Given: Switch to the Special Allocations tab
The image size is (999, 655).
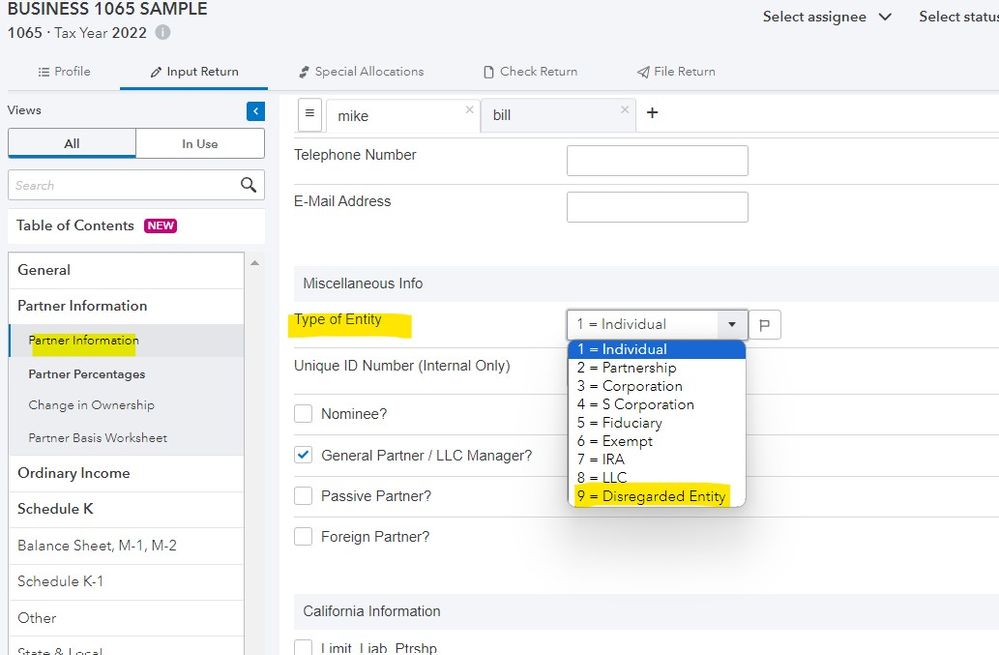Looking at the screenshot, I should click(361, 72).
